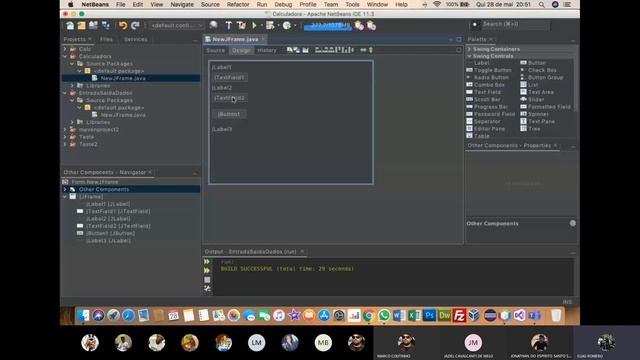This screenshot has height=360, width=640.
Task: Select Combo Box component in Palette
Action: click(x=485, y=85)
